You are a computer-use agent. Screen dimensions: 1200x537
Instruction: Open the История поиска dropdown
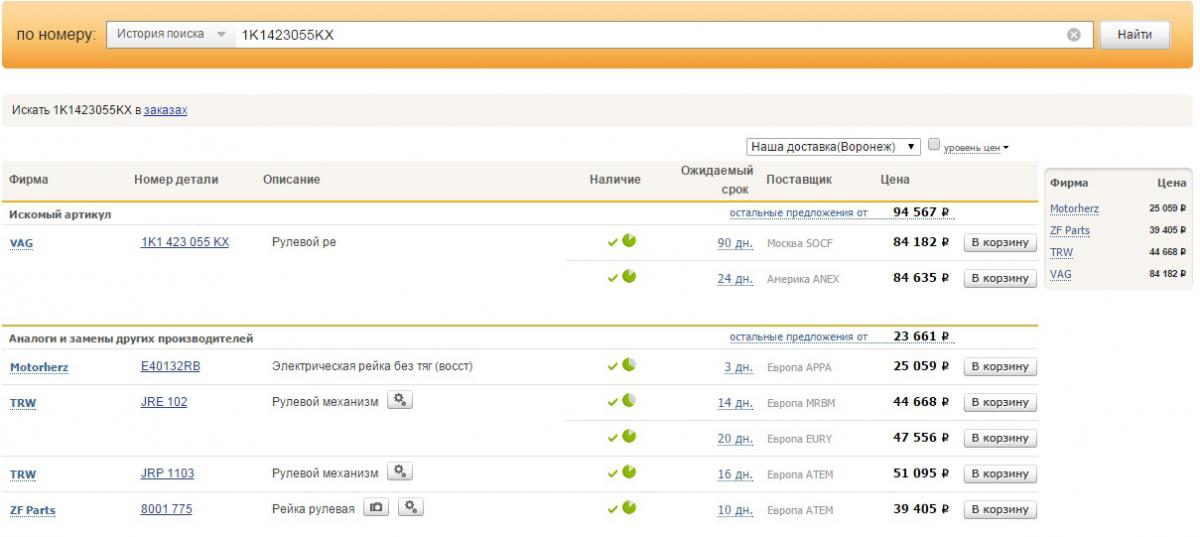[x=171, y=34]
